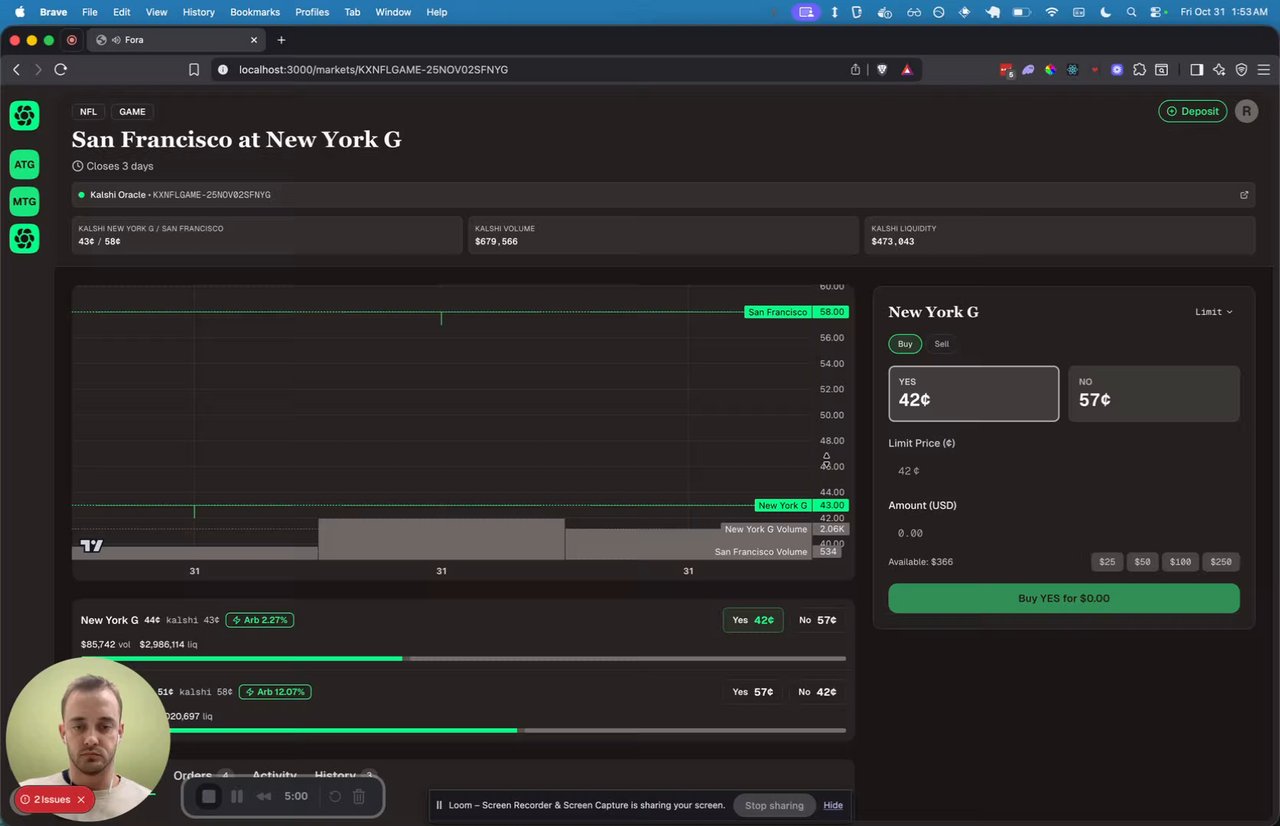Click the Amount (USD) input field

(x=1064, y=533)
